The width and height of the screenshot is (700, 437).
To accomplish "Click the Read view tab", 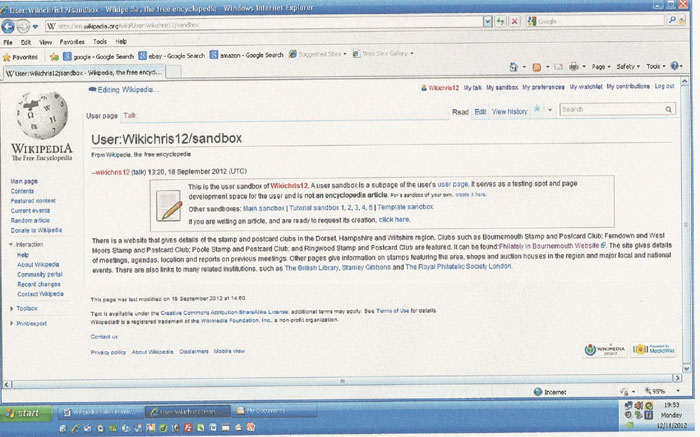I will (460, 112).
